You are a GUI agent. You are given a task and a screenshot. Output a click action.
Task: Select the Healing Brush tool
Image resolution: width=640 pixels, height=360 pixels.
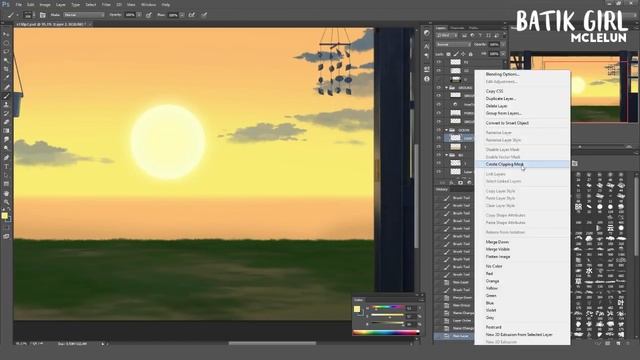click(6, 87)
